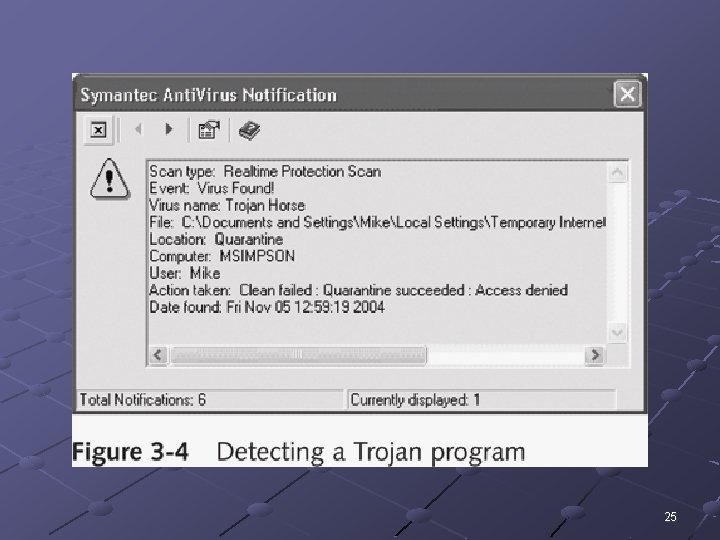Click the 'Location: Quarantine' line

click(x=216, y=239)
